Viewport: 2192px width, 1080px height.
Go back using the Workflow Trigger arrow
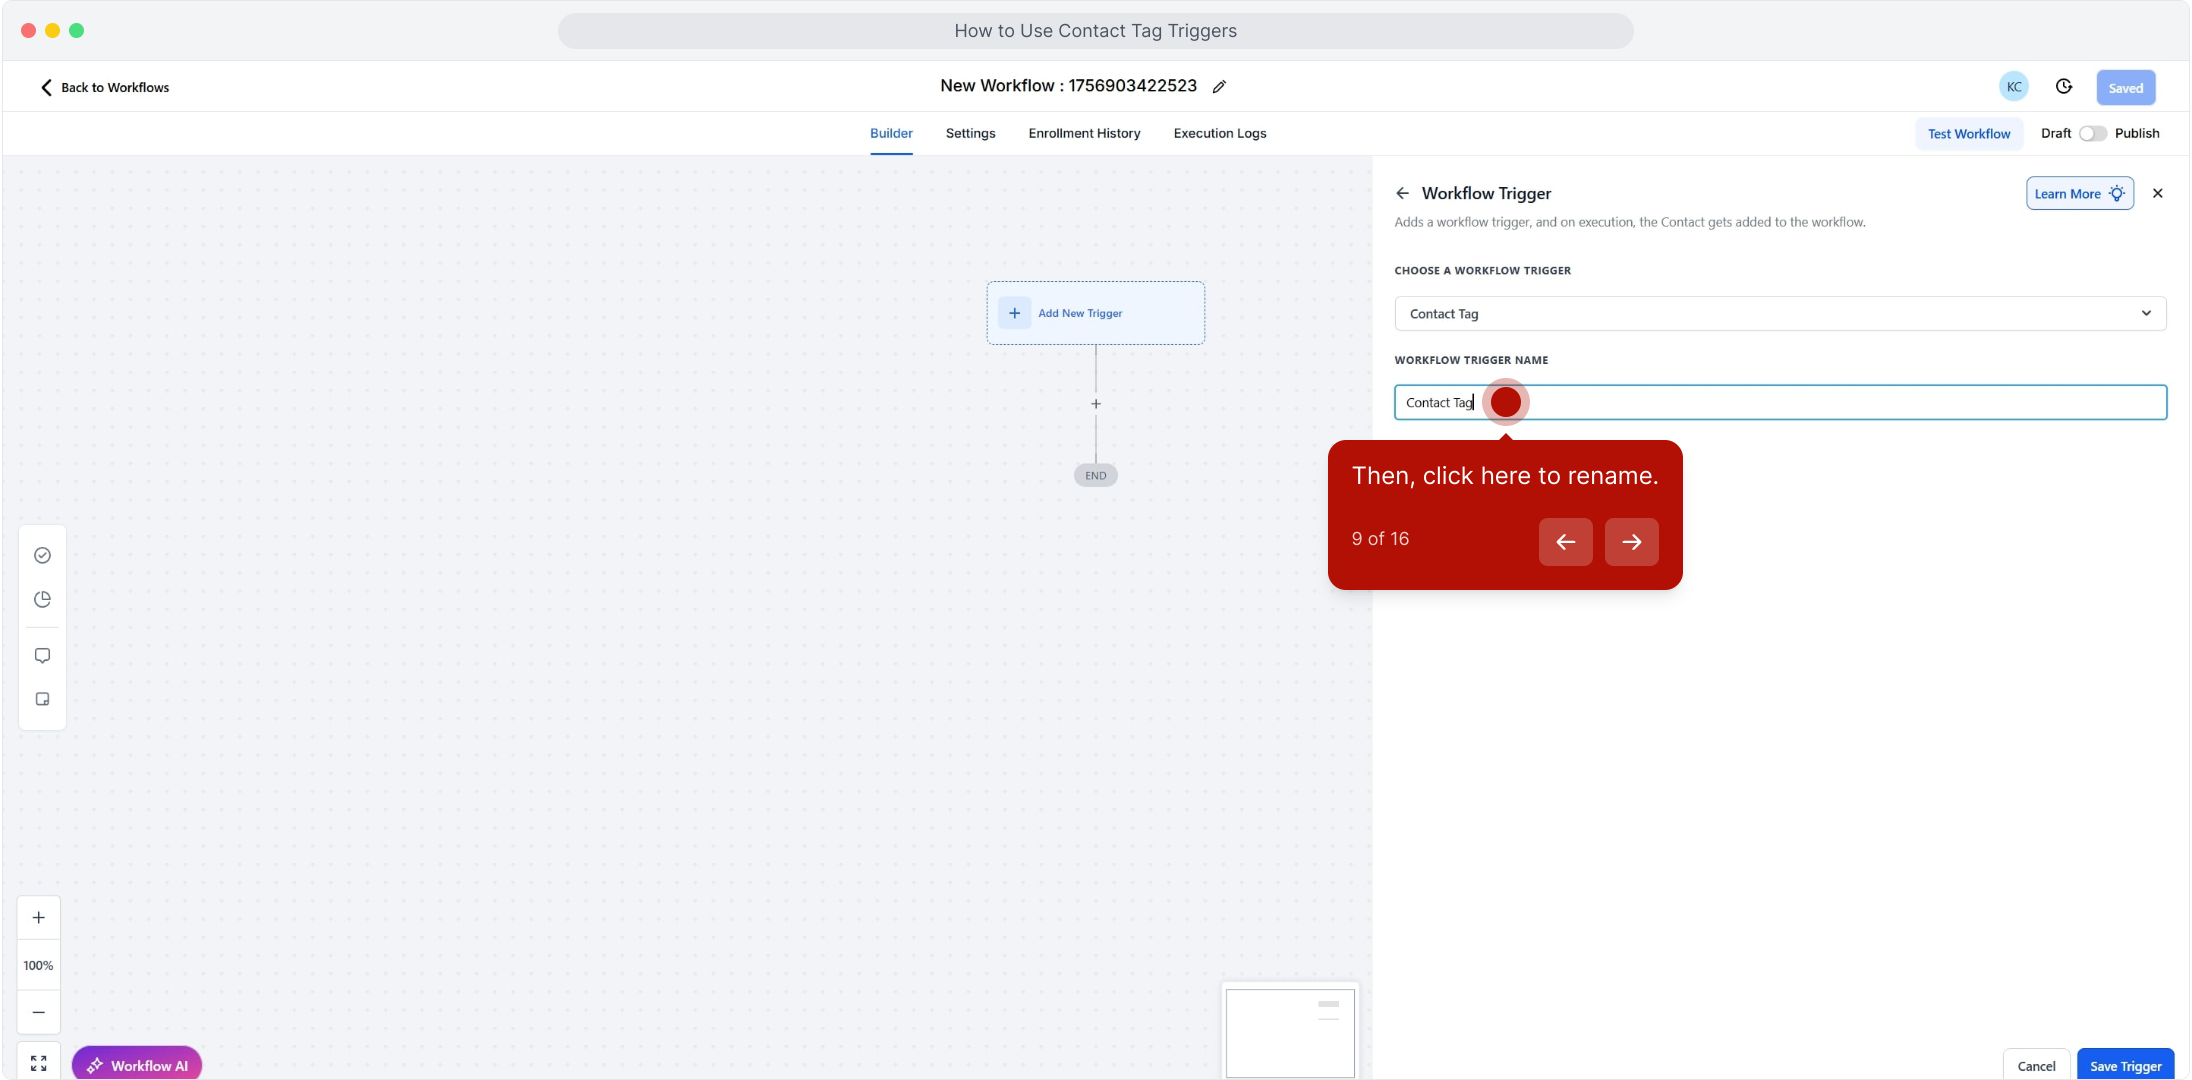pos(1402,193)
